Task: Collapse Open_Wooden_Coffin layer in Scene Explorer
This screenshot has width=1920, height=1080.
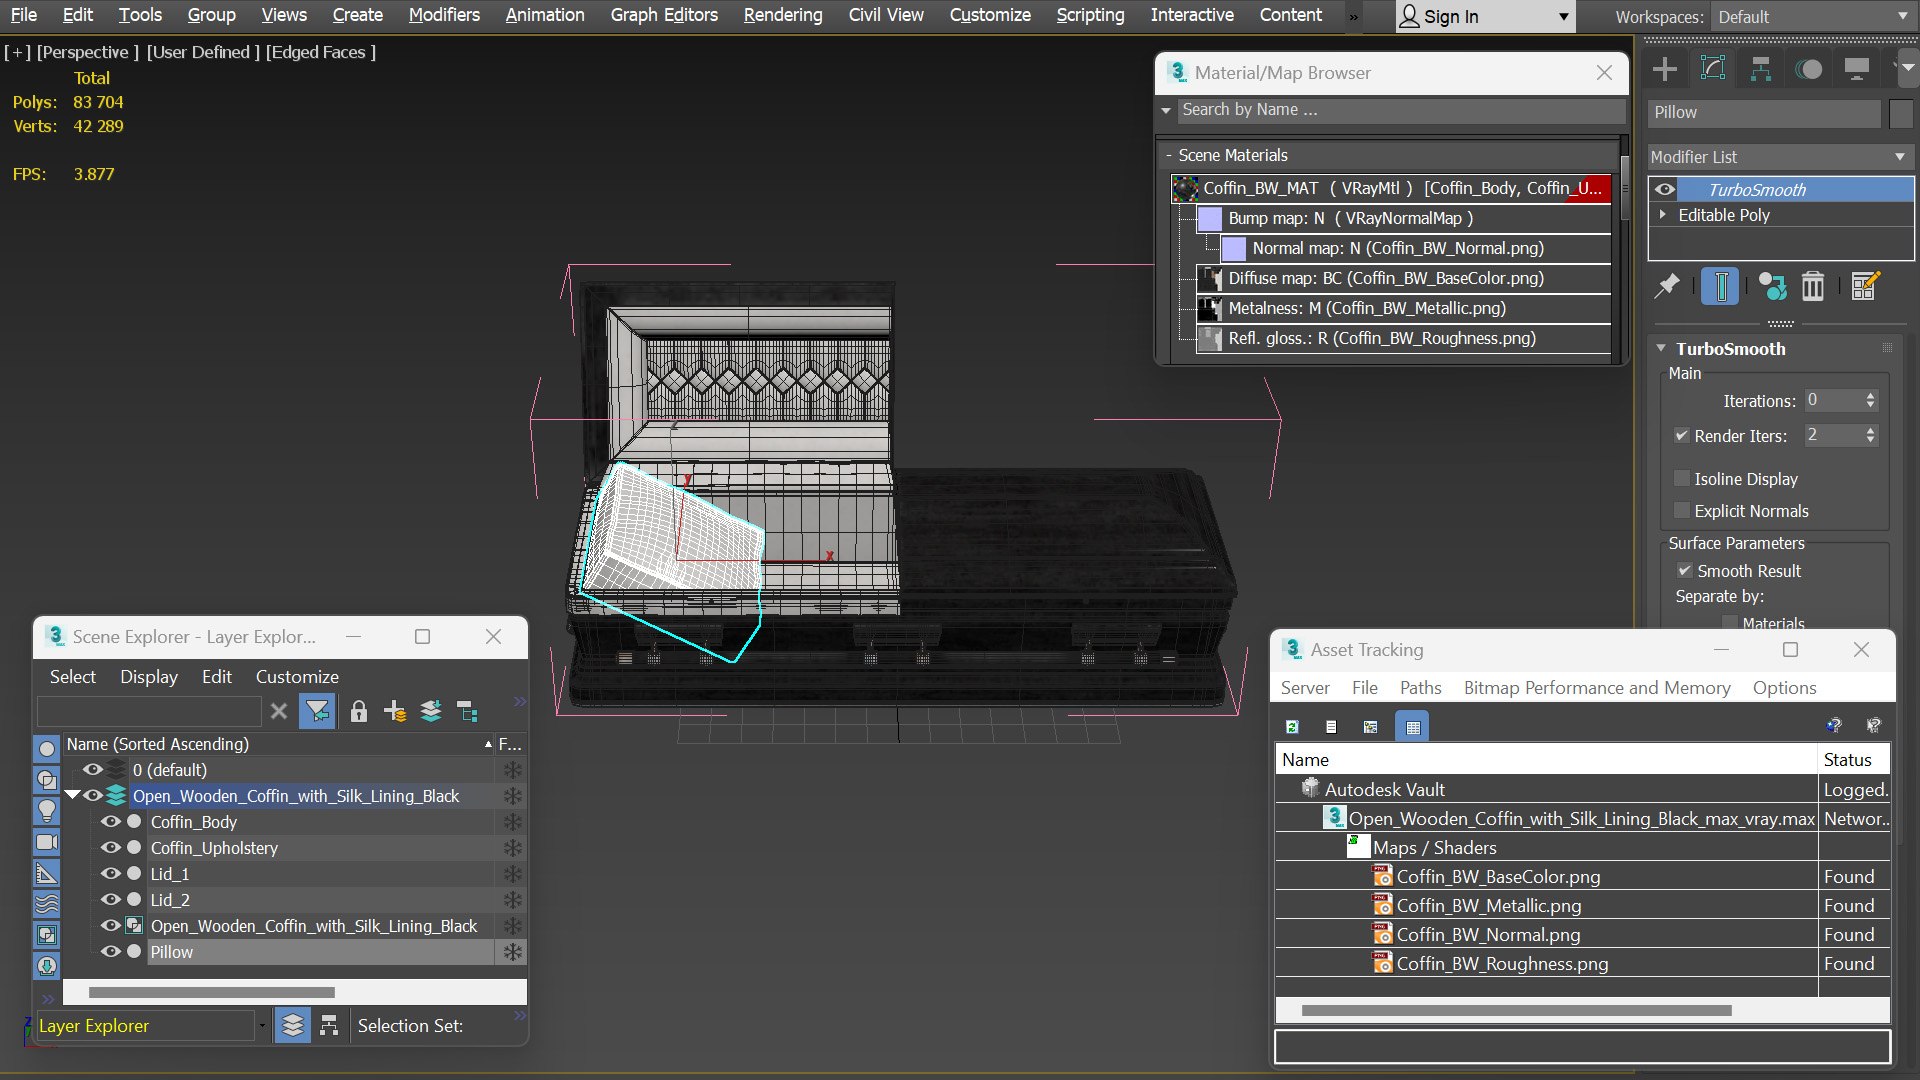Action: point(72,796)
